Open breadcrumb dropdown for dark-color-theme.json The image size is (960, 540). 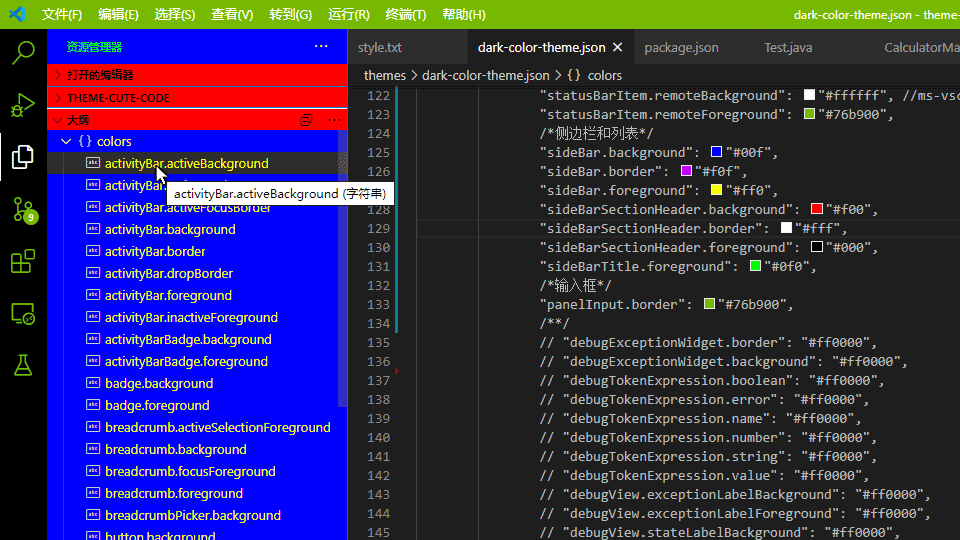click(x=486, y=75)
